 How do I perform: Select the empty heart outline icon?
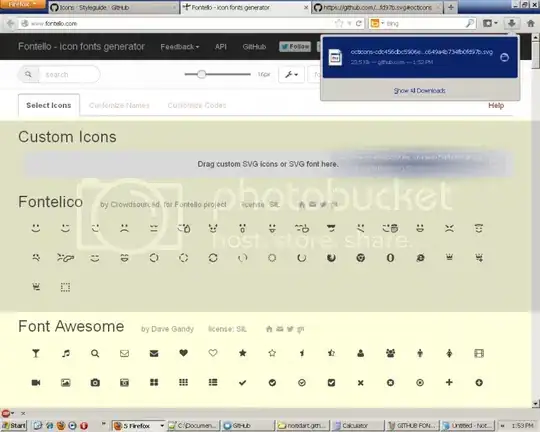click(x=213, y=353)
